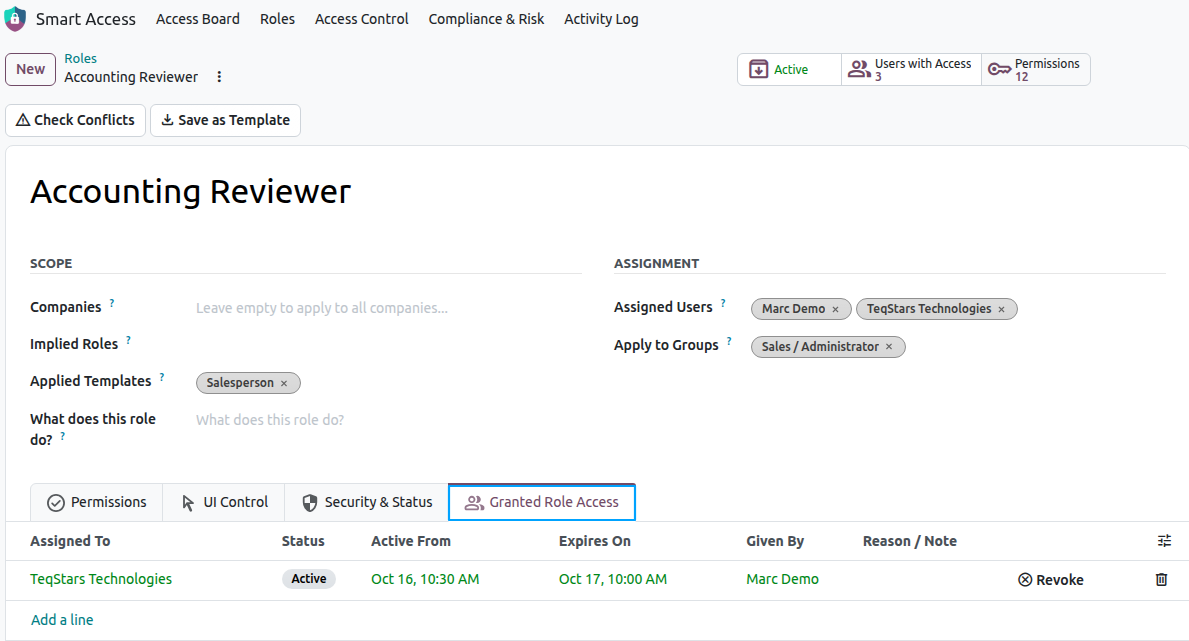Switch to the UI Control tab
This screenshot has height=641, width=1189.
tap(224, 502)
